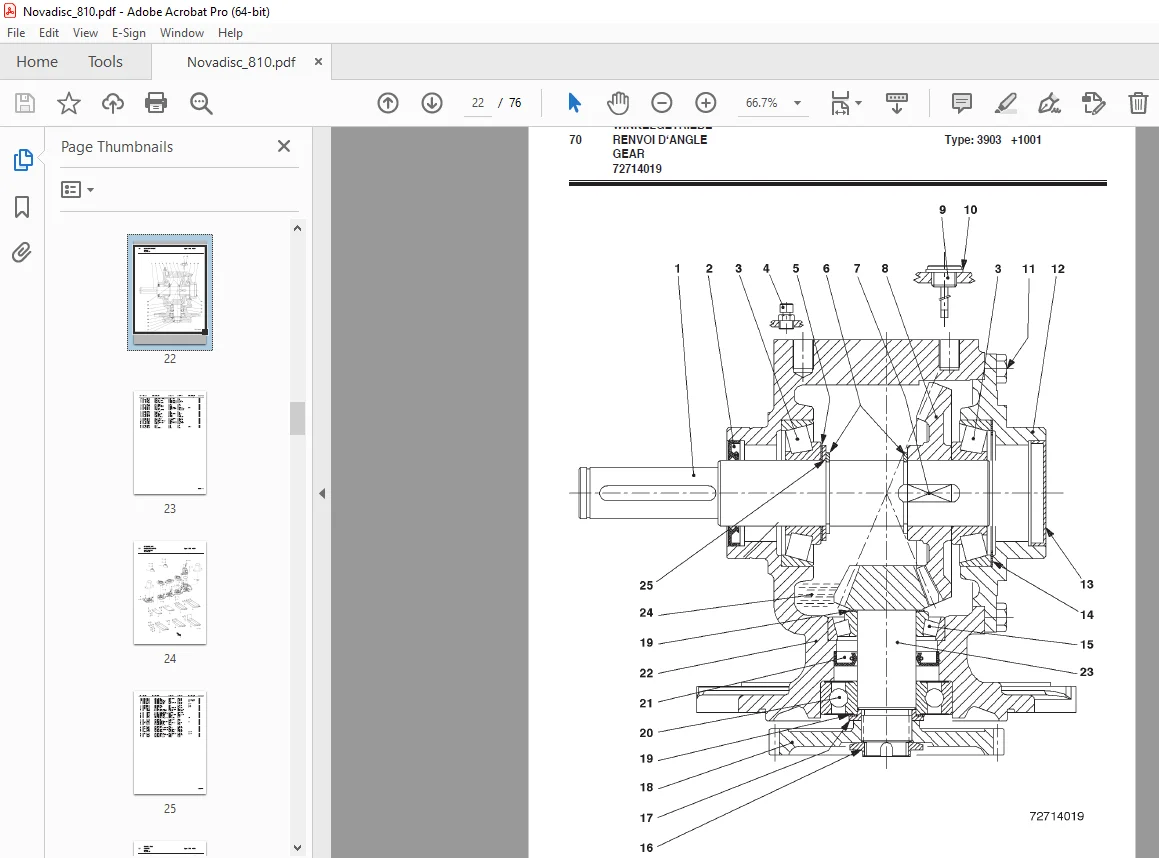The height and width of the screenshot is (858, 1159).
Task: Add a comment note
Action: coord(962,103)
